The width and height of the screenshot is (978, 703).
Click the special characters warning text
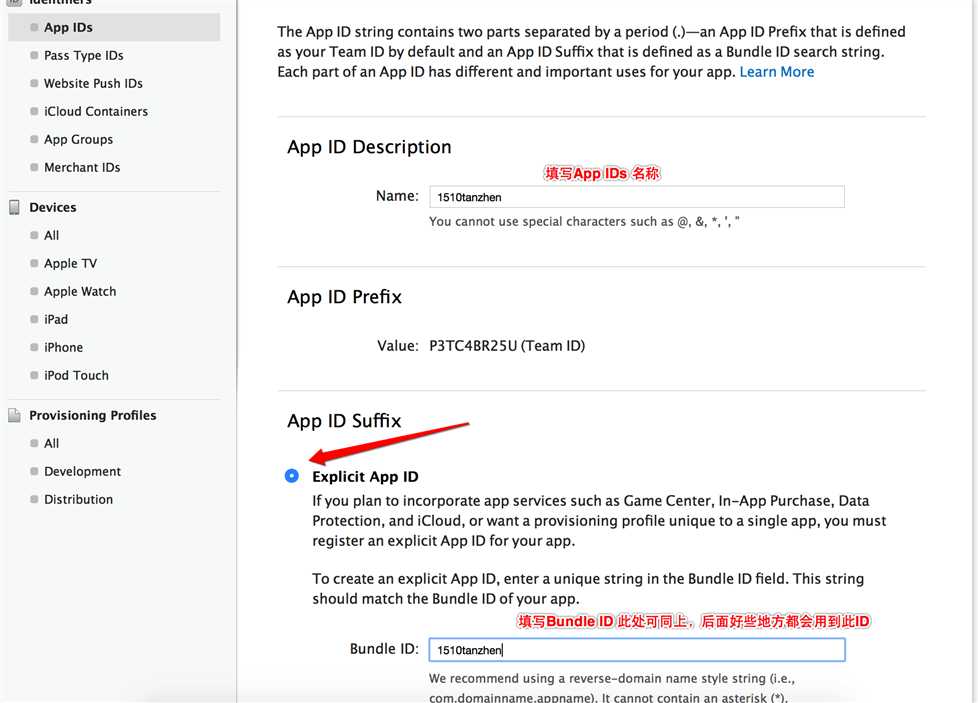[x=584, y=221]
